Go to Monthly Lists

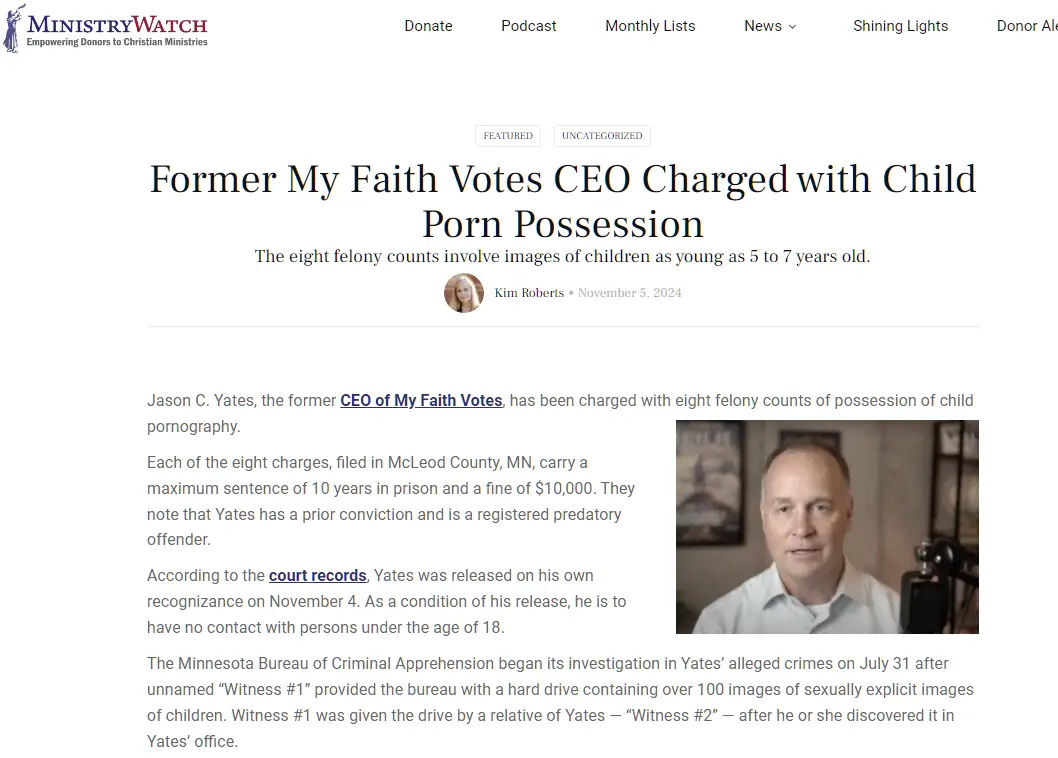[x=650, y=26]
